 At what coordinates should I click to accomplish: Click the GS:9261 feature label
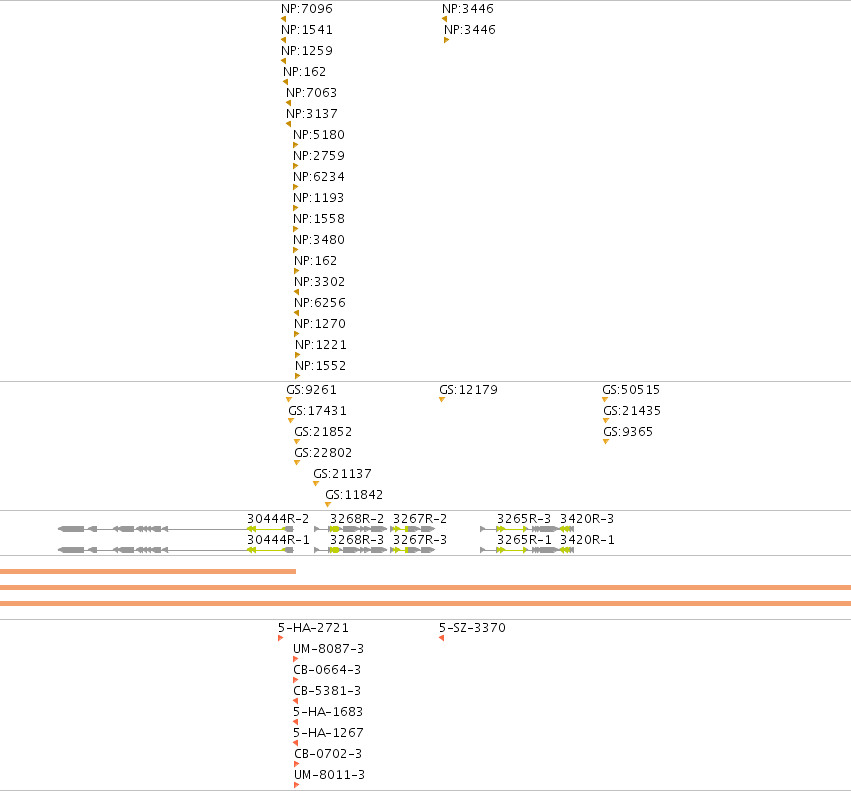click(x=312, y=390)
